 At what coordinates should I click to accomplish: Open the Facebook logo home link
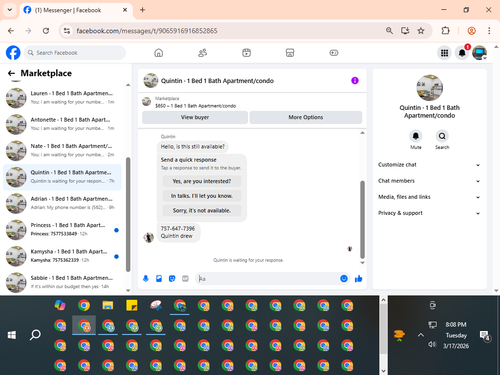click(13, 53)
